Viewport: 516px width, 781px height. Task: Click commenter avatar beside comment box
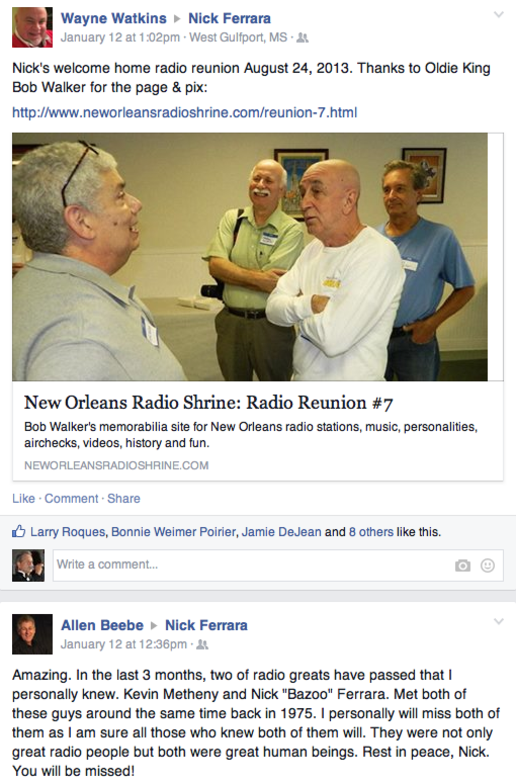pyautogui.click(x=28, y=565)
